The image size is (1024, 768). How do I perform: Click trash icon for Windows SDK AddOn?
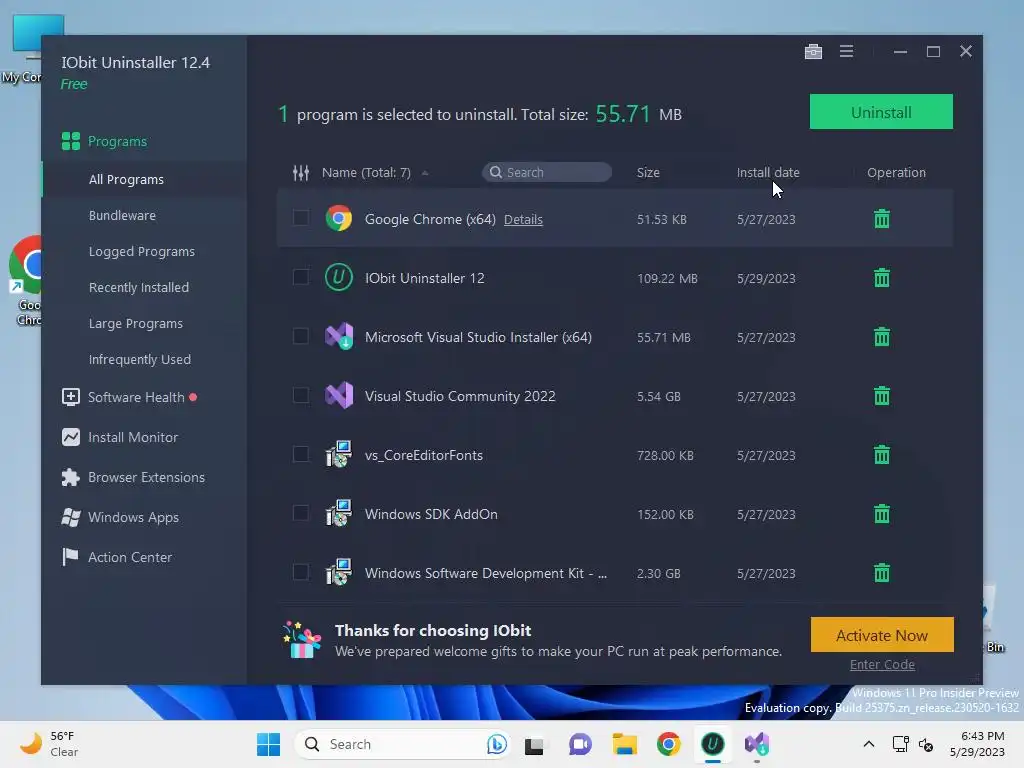(x=882, y=514)
